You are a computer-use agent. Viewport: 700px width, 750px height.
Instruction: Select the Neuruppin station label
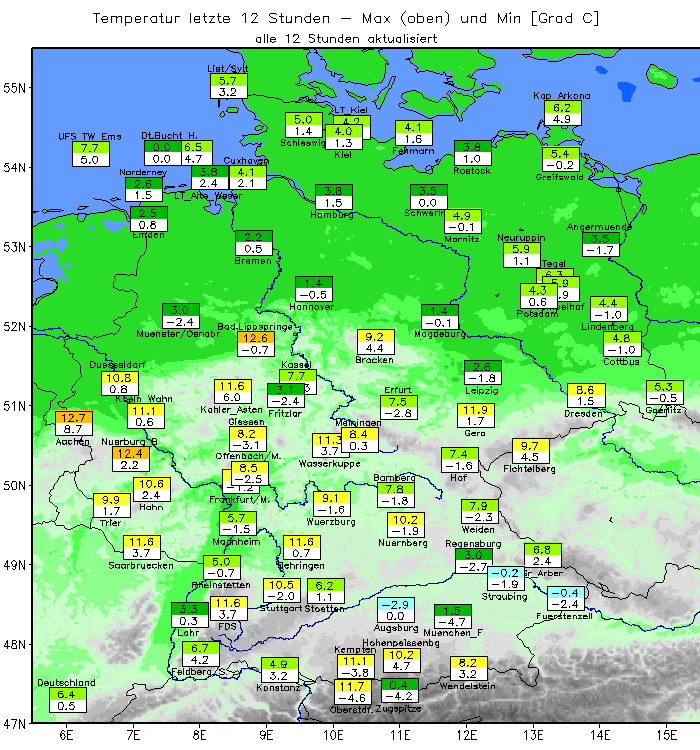(521, 237)
